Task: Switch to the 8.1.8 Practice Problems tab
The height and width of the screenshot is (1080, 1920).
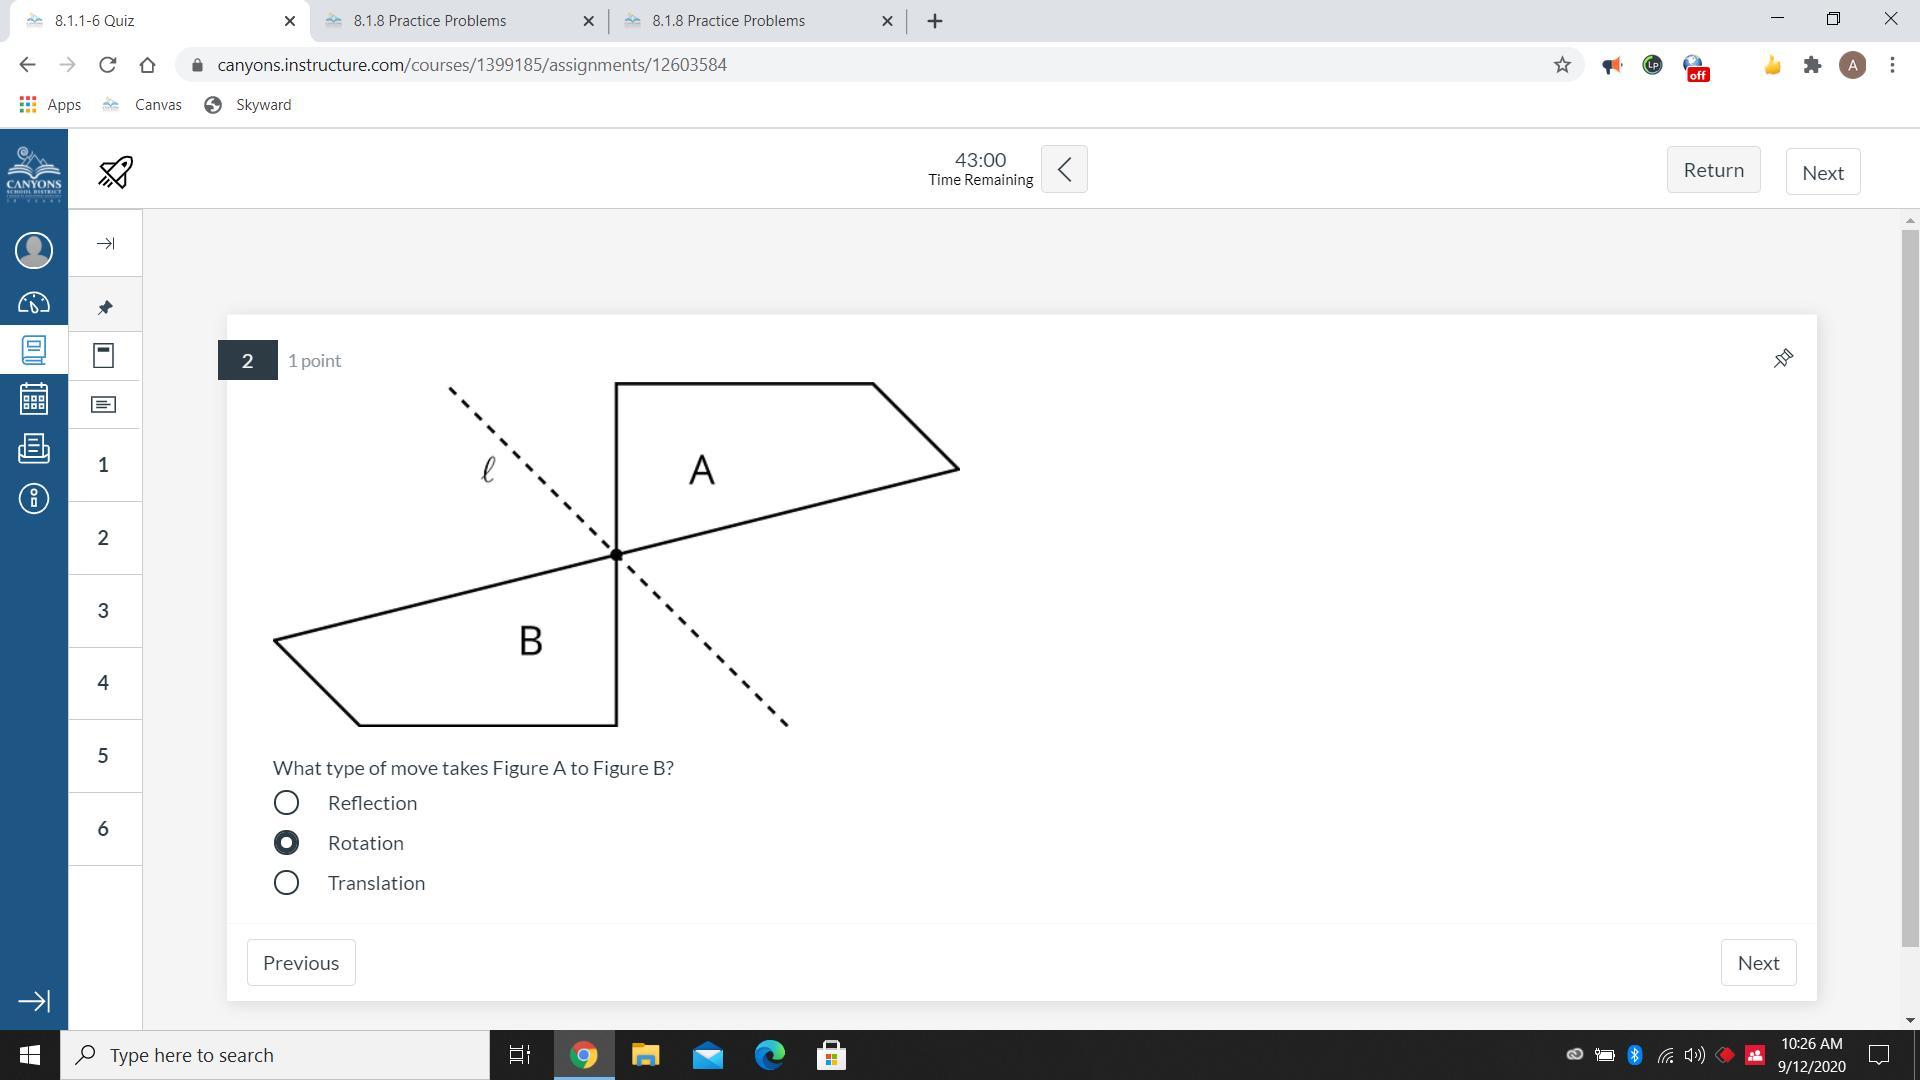Action: 430,20
